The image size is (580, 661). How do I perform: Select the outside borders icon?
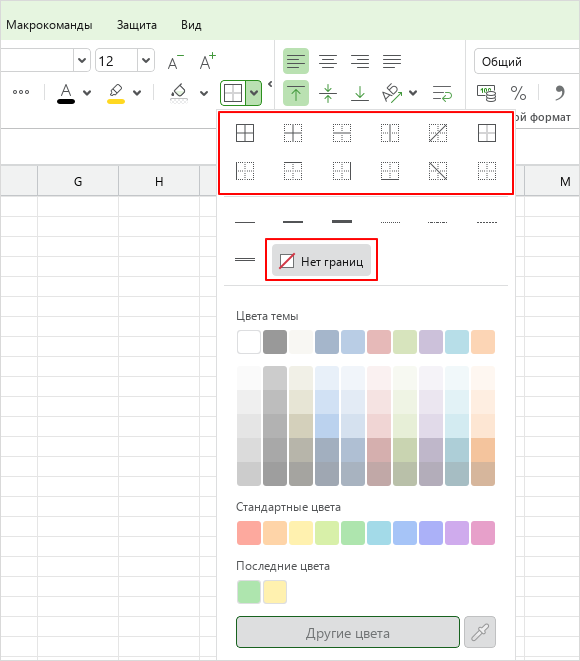click(487, 133)
